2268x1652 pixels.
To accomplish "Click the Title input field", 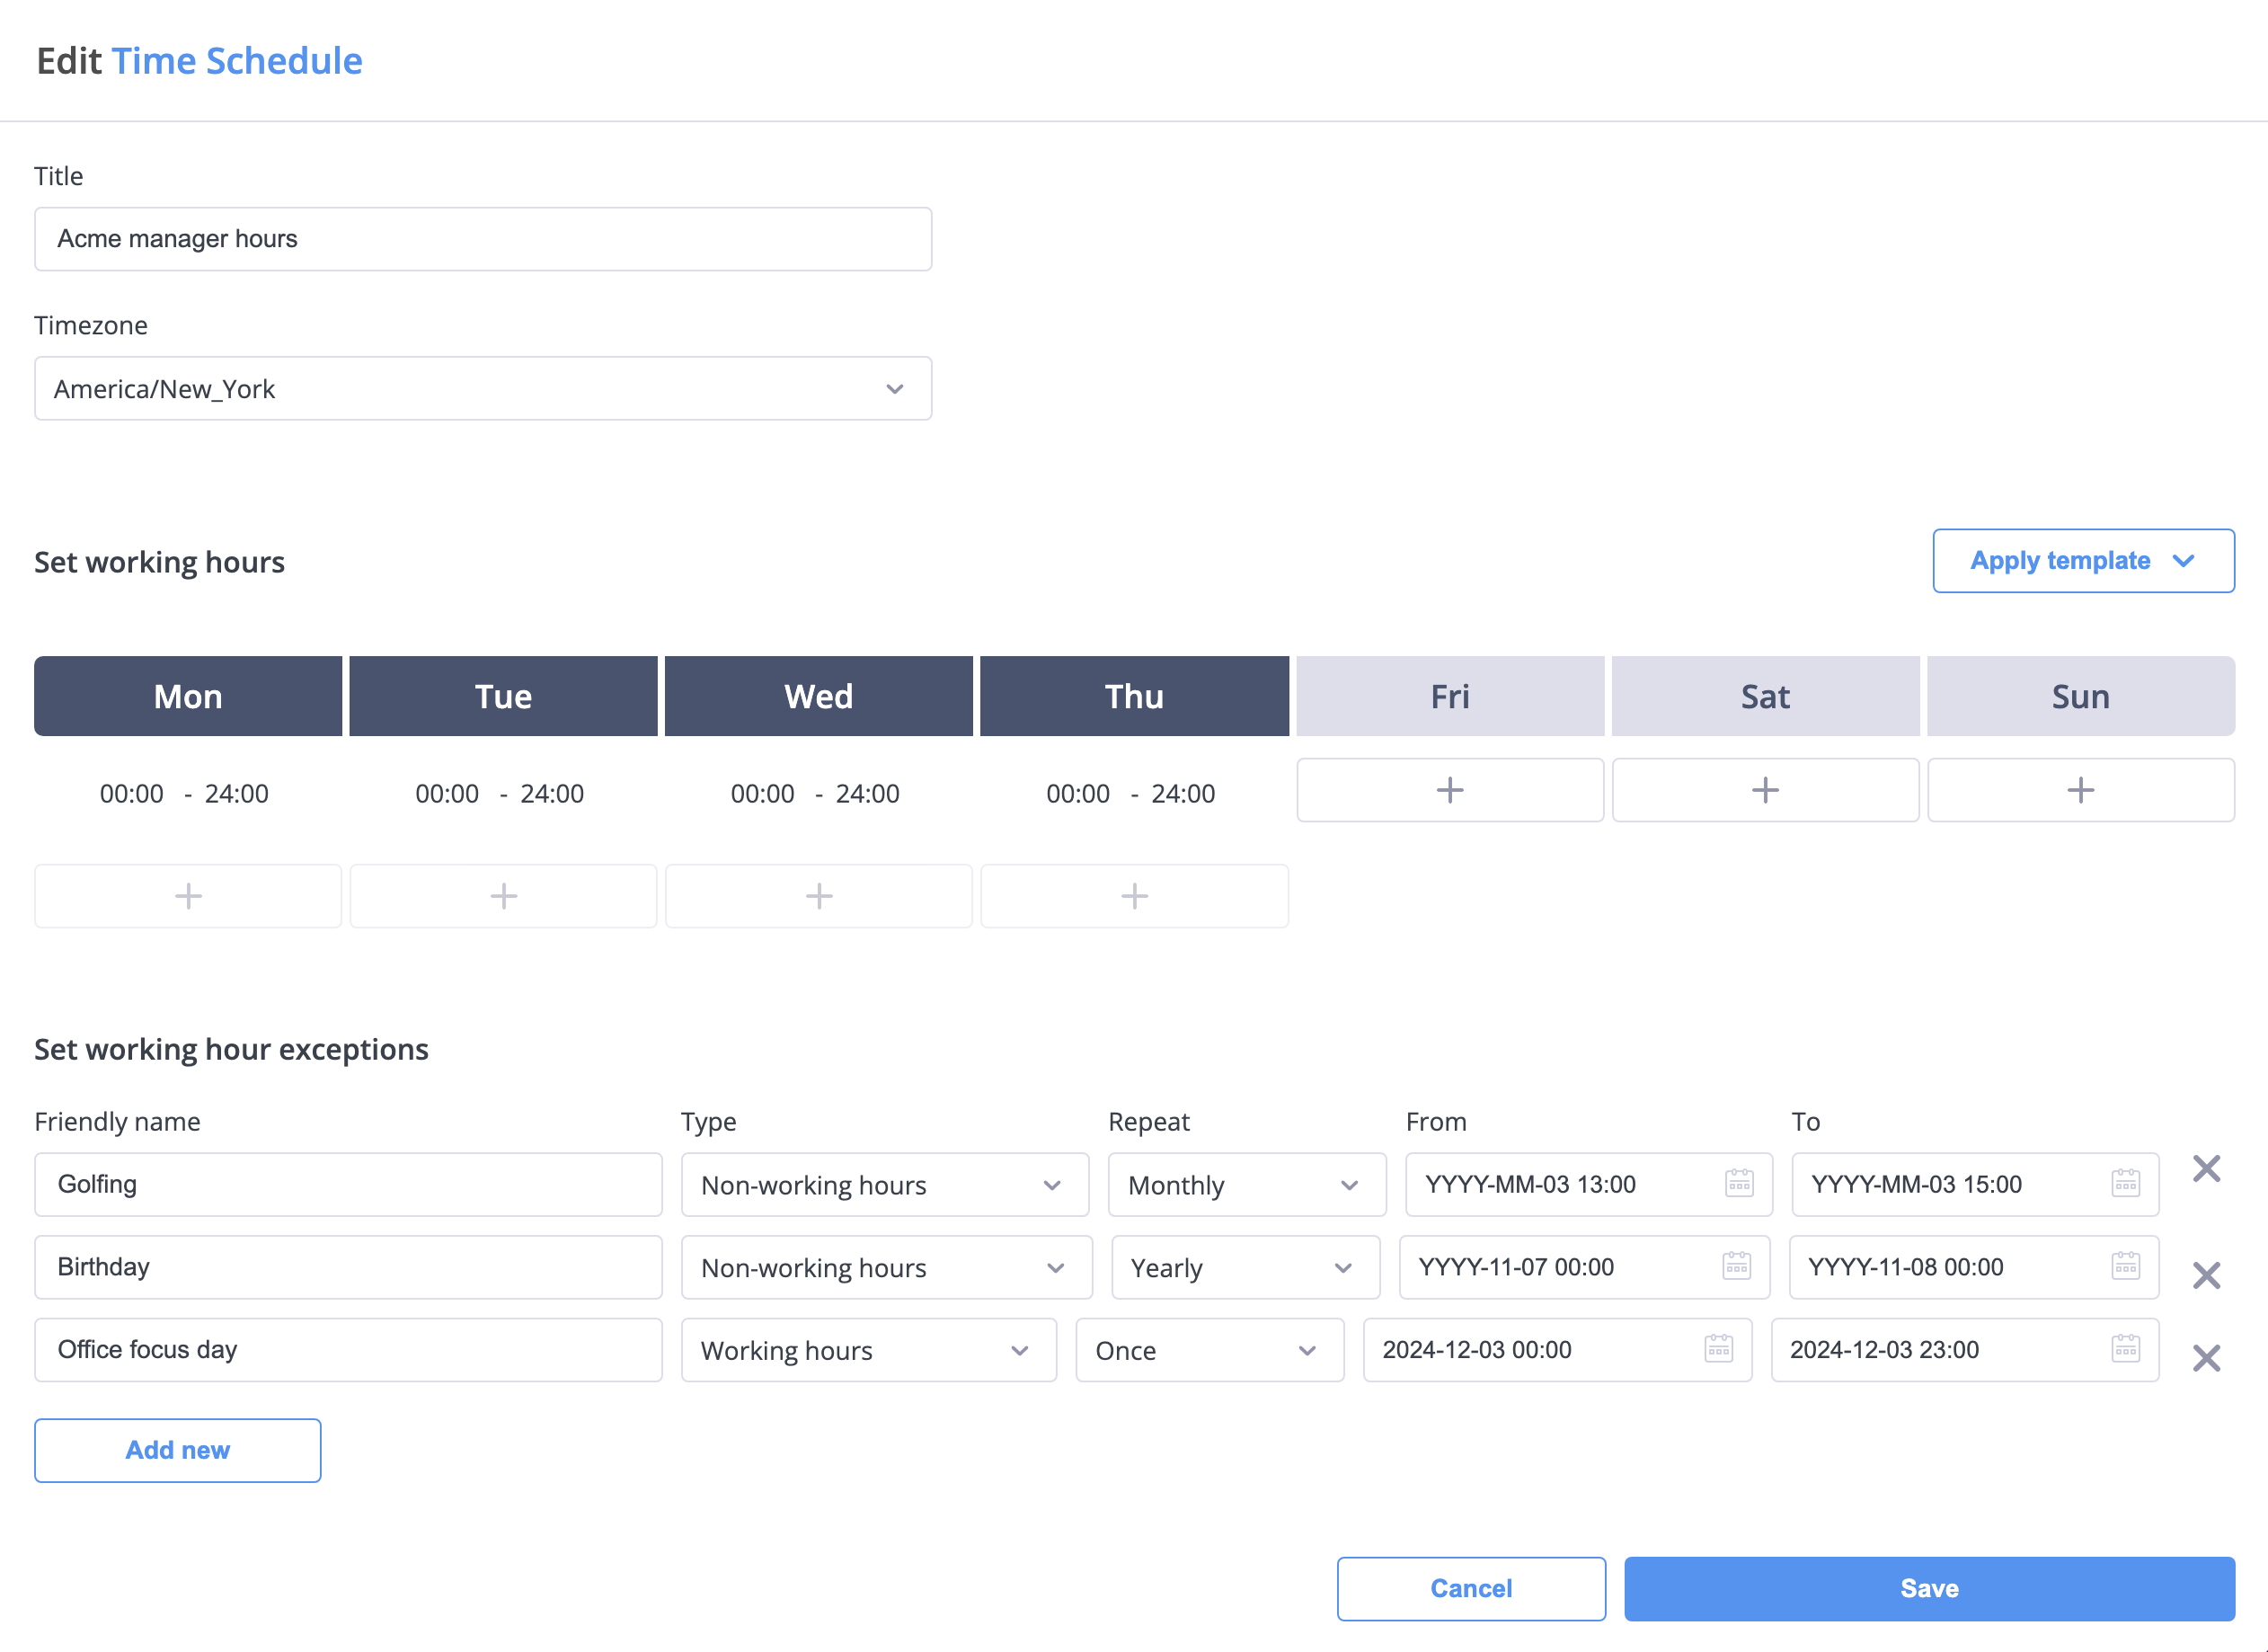I will point(483,238).
